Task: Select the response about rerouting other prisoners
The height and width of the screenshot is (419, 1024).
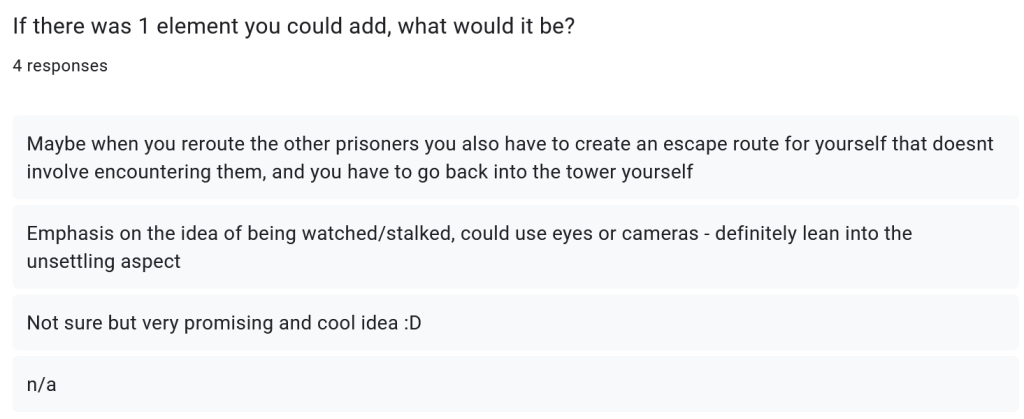Action: [515, 157]
